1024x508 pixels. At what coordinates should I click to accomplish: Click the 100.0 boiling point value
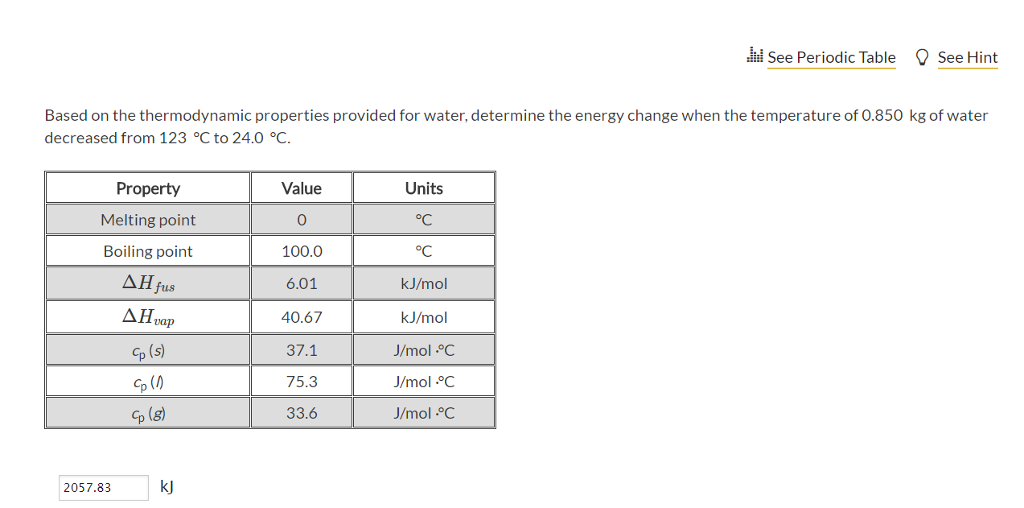point(301,251)
